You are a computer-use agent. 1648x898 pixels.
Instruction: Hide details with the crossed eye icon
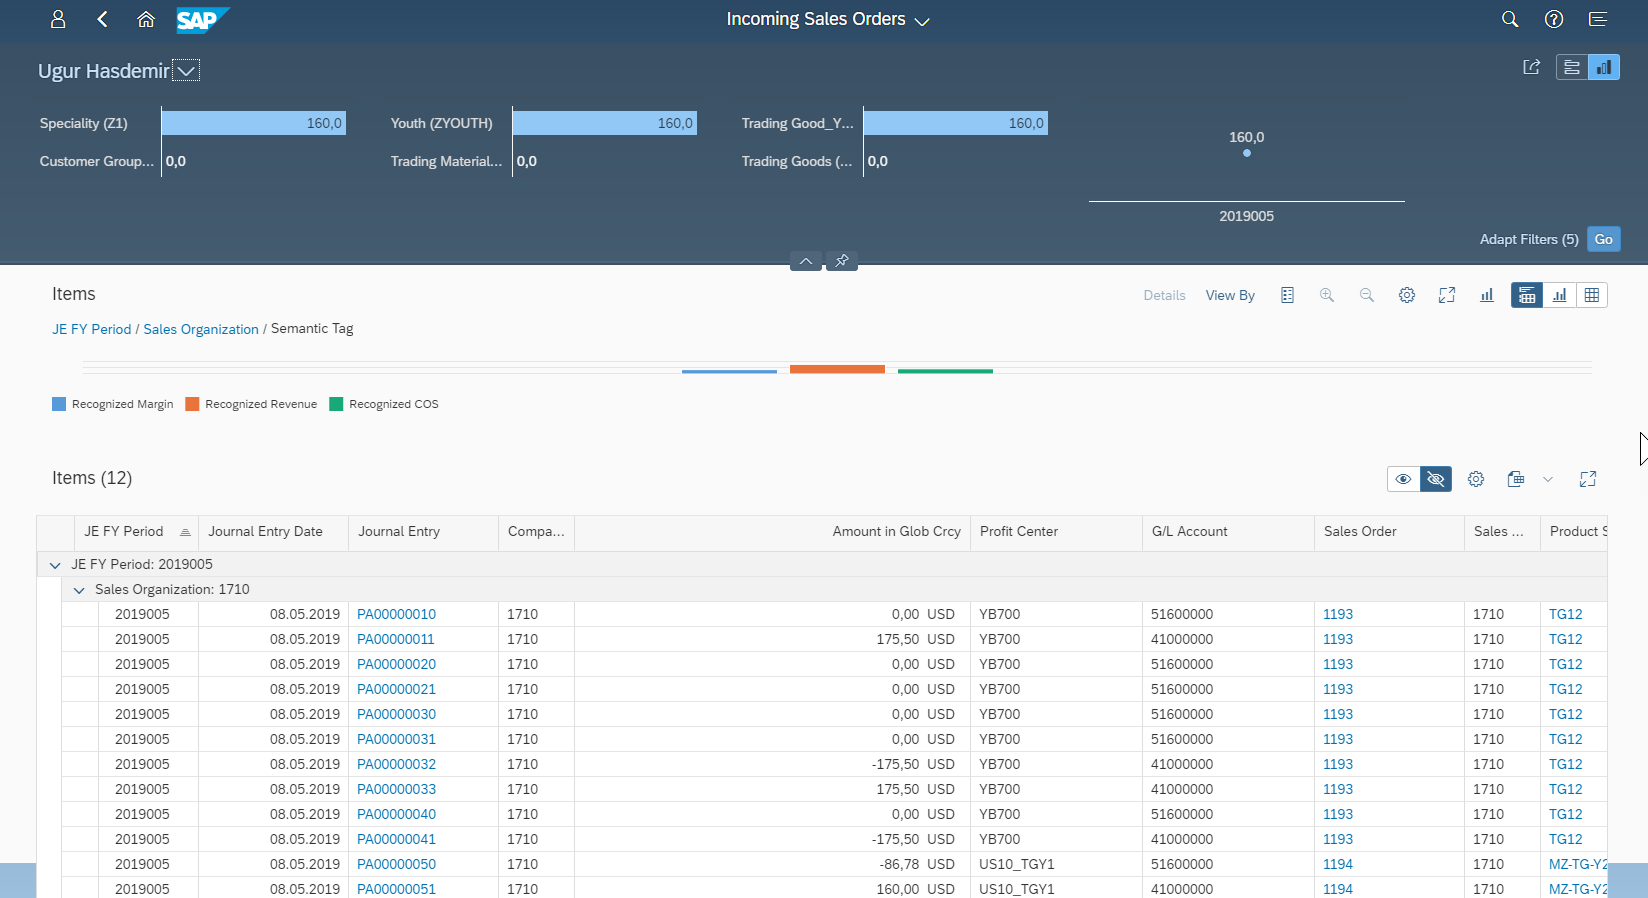[x=1436, y=479]
